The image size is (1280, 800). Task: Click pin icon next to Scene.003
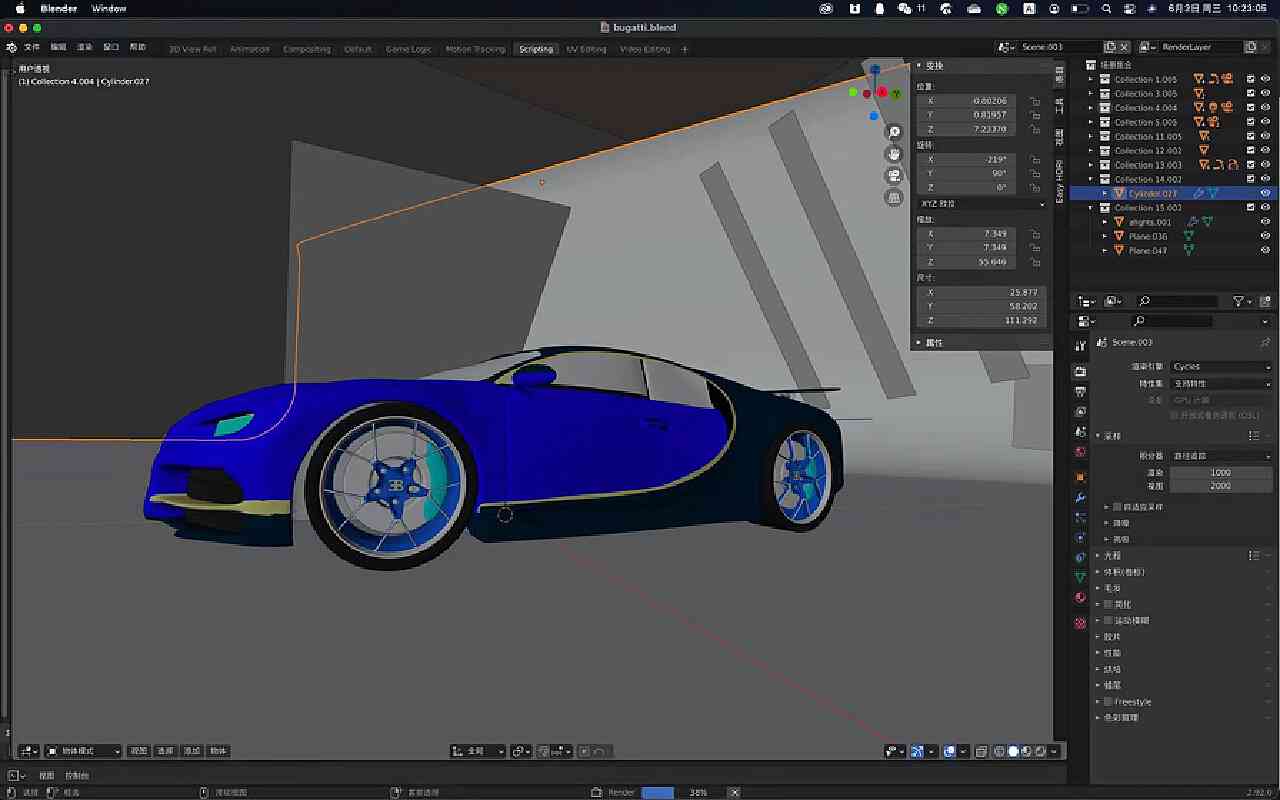point(1265,342)
